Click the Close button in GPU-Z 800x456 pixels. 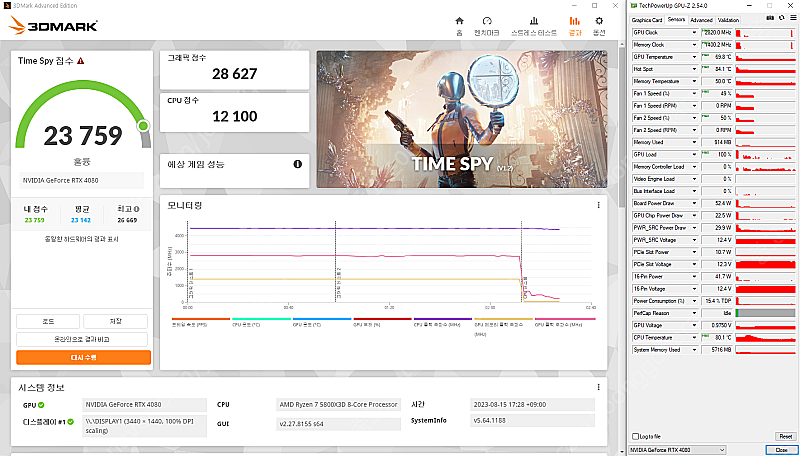coord(781,450)
